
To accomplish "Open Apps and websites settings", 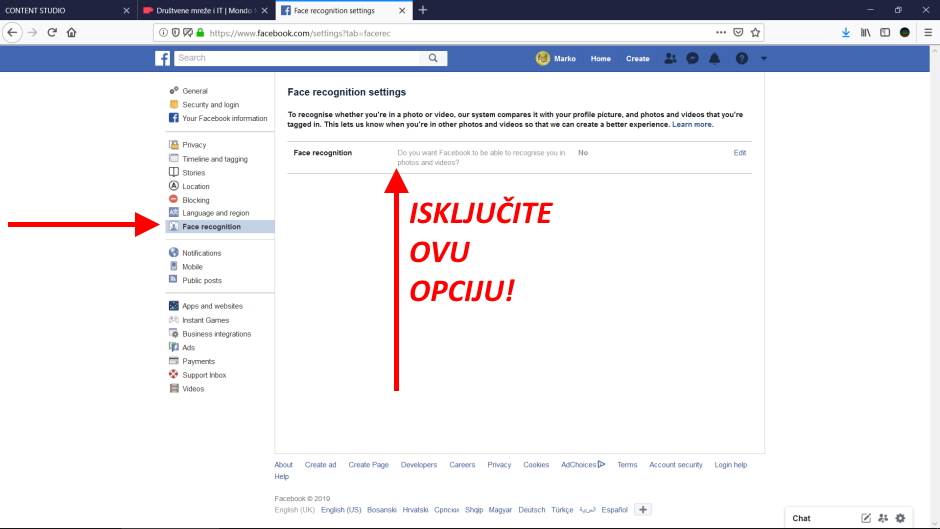I will [212, 306].
